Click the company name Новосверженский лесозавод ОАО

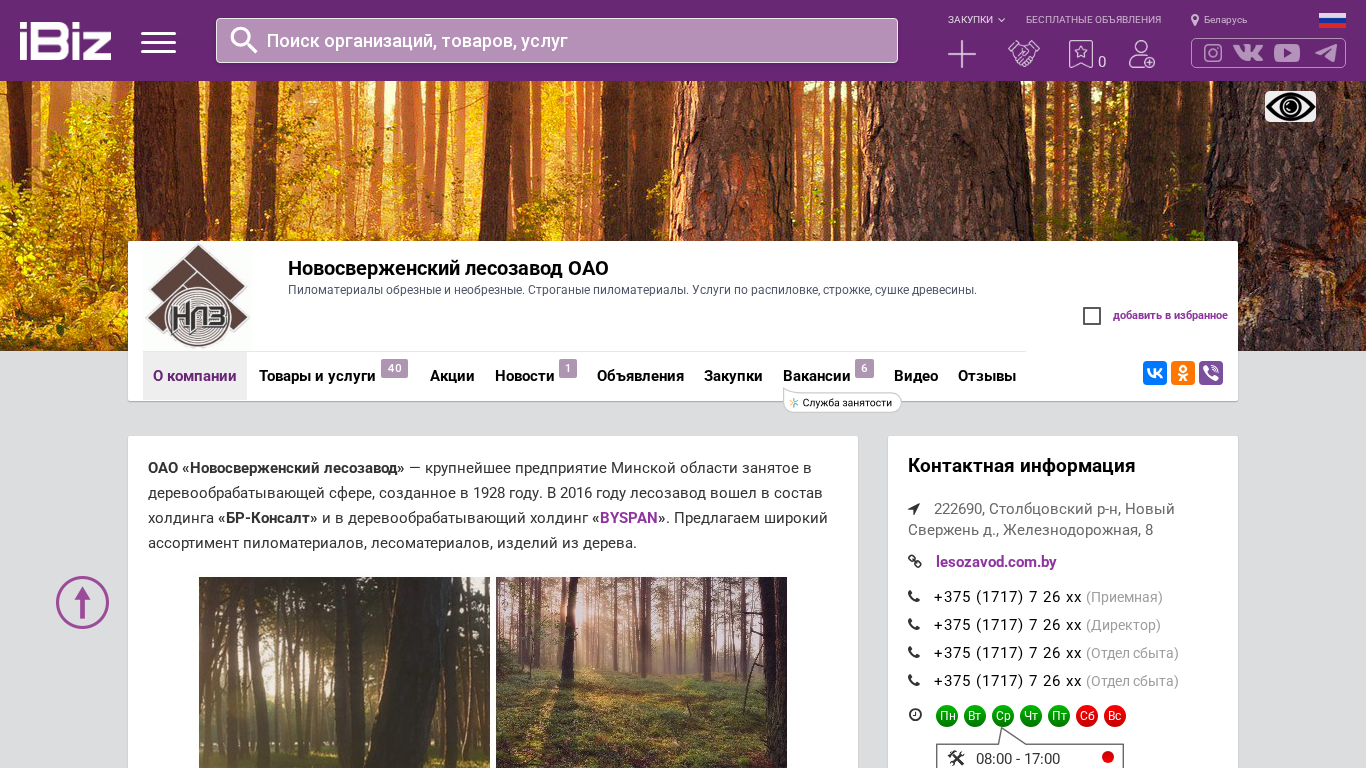448,268
